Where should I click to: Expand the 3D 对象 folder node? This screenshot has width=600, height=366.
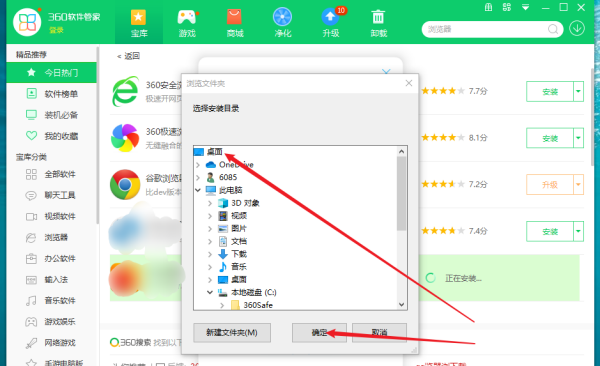(x=210, y=203)
